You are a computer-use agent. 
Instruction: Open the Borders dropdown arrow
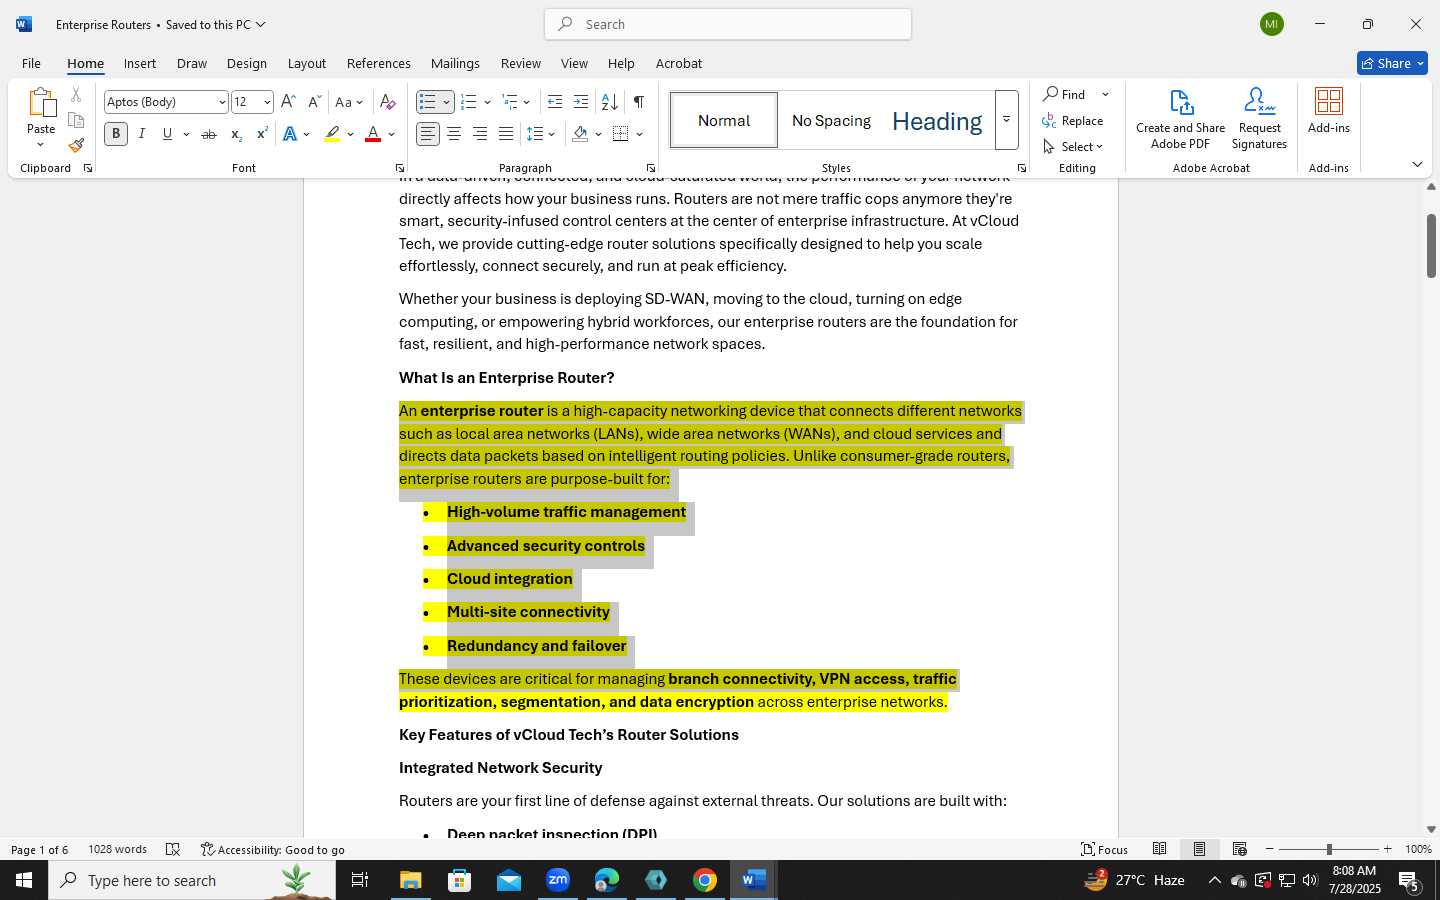(x=640, y=134)
